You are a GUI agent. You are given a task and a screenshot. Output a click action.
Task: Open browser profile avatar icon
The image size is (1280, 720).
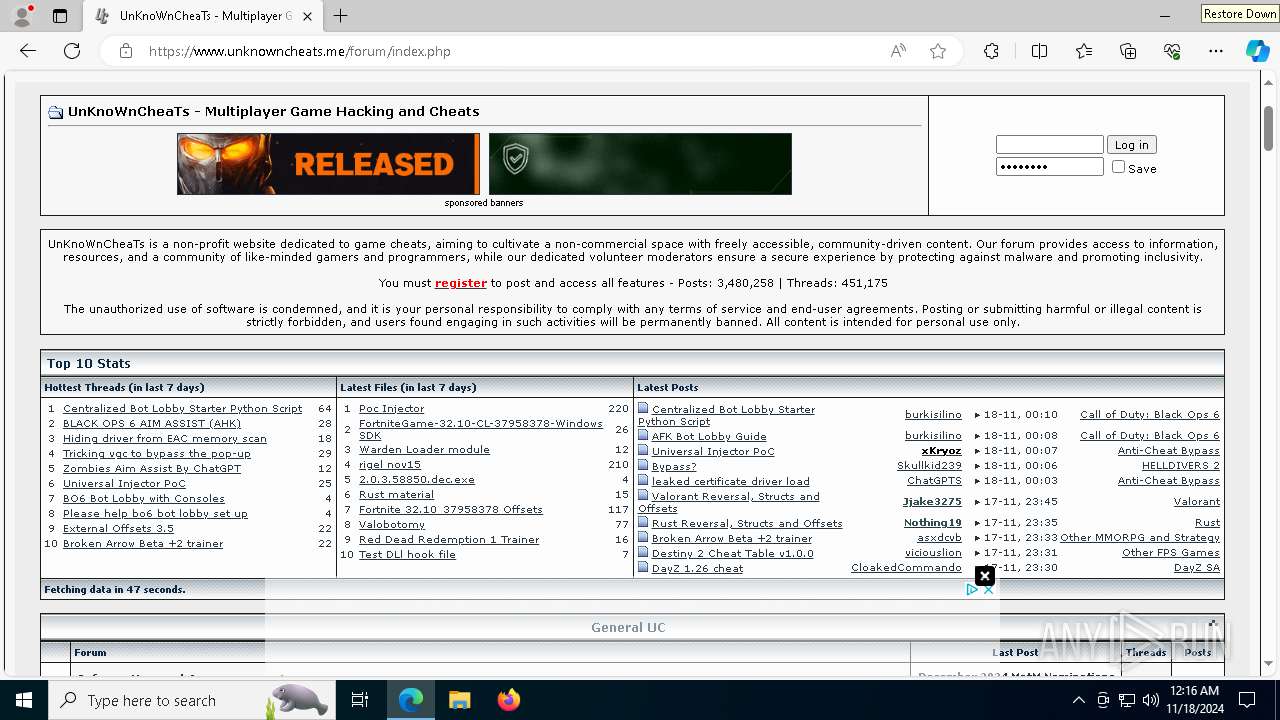22,16
